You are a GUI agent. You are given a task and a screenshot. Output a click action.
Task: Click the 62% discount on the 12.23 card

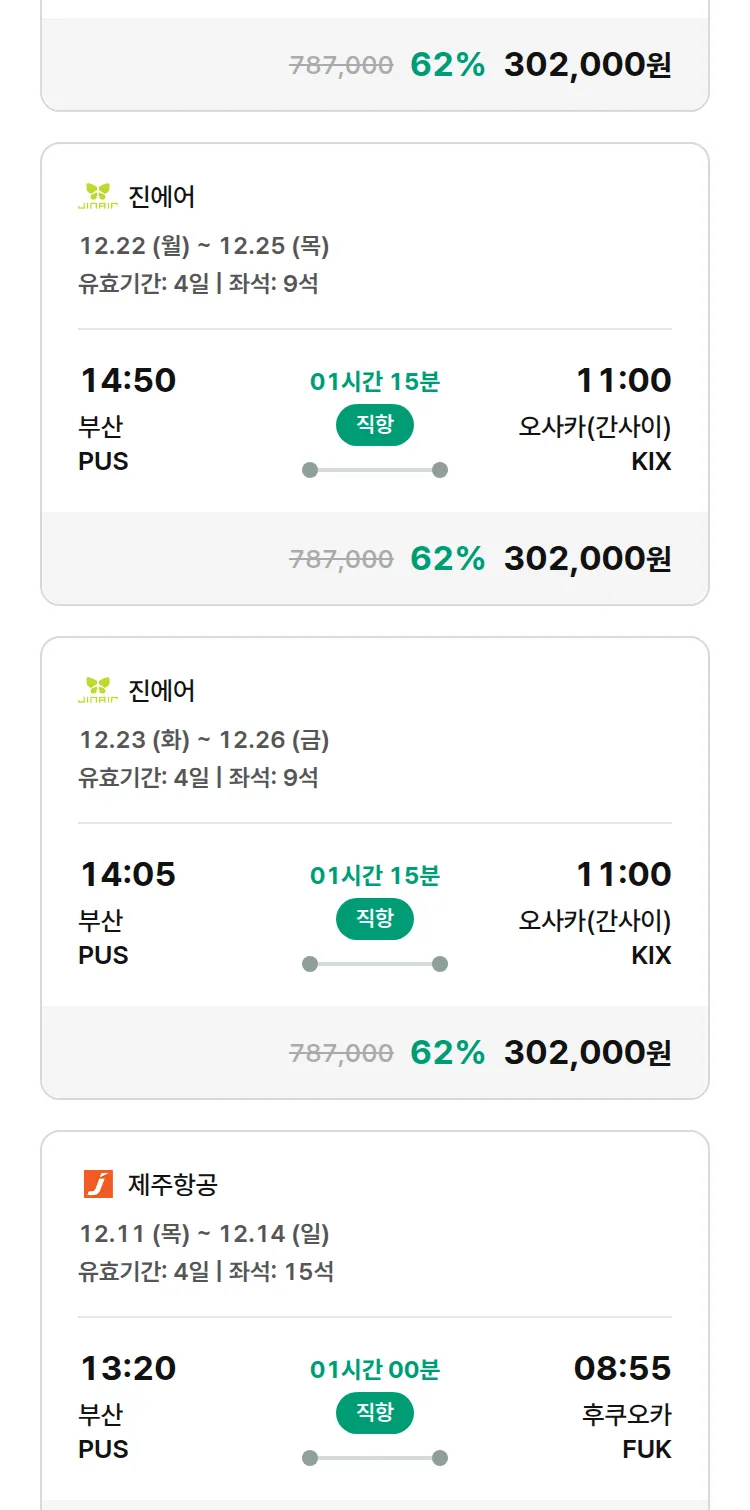[x=447, y=1053]
